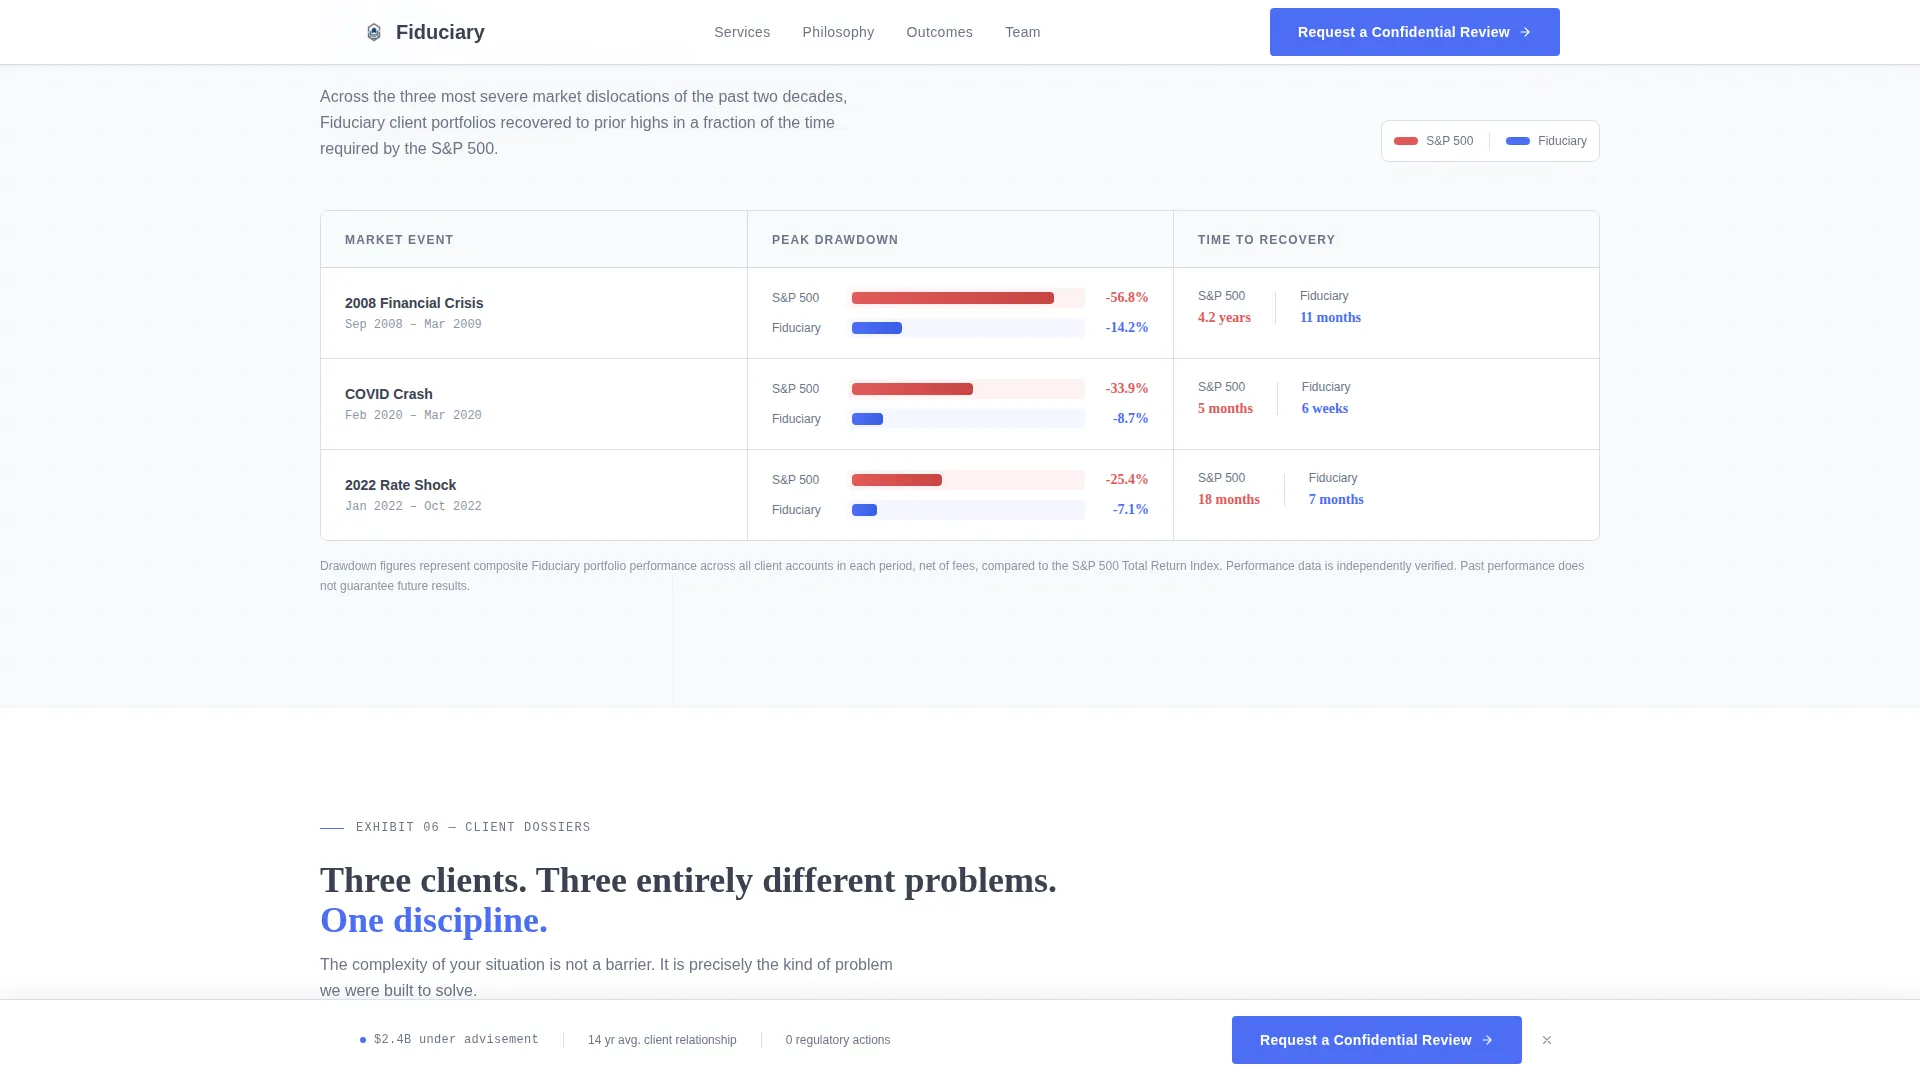
Task: Click the Peak Drawdown column header
Action: point(835,240)
